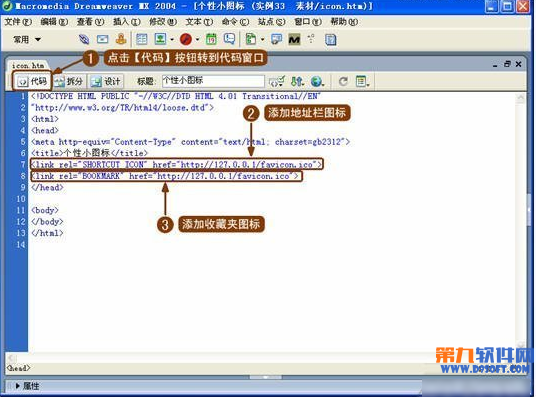Viewport: 536px width, 397px height.
Task: Click the last icon on the insert toolbar
Action: pyautogui.click(x=331, y=40)
